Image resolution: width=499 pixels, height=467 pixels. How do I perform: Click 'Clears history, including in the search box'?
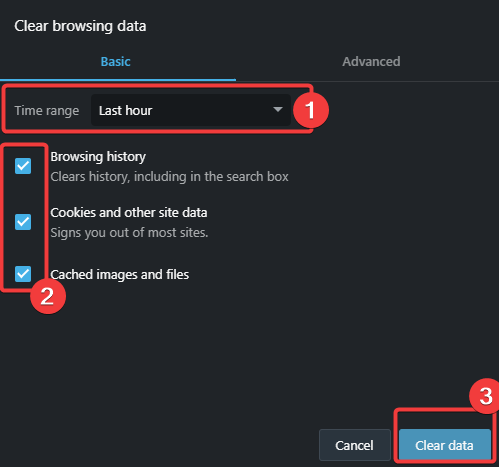169,177
